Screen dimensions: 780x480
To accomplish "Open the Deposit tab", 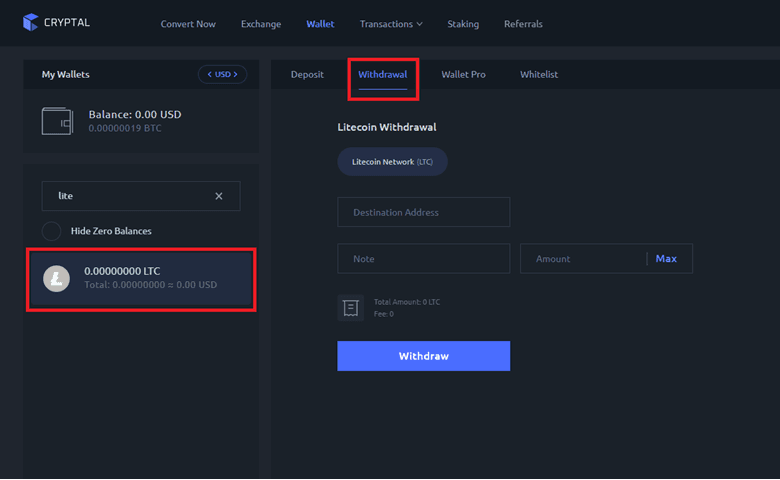I will [307, 75].
